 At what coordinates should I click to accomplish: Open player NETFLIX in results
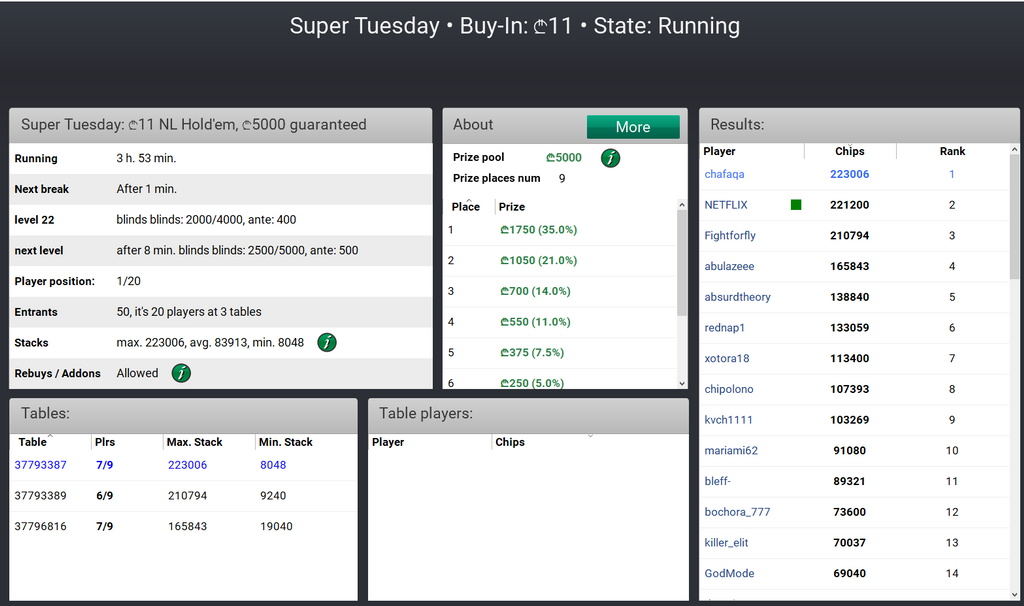coord(726,204)
